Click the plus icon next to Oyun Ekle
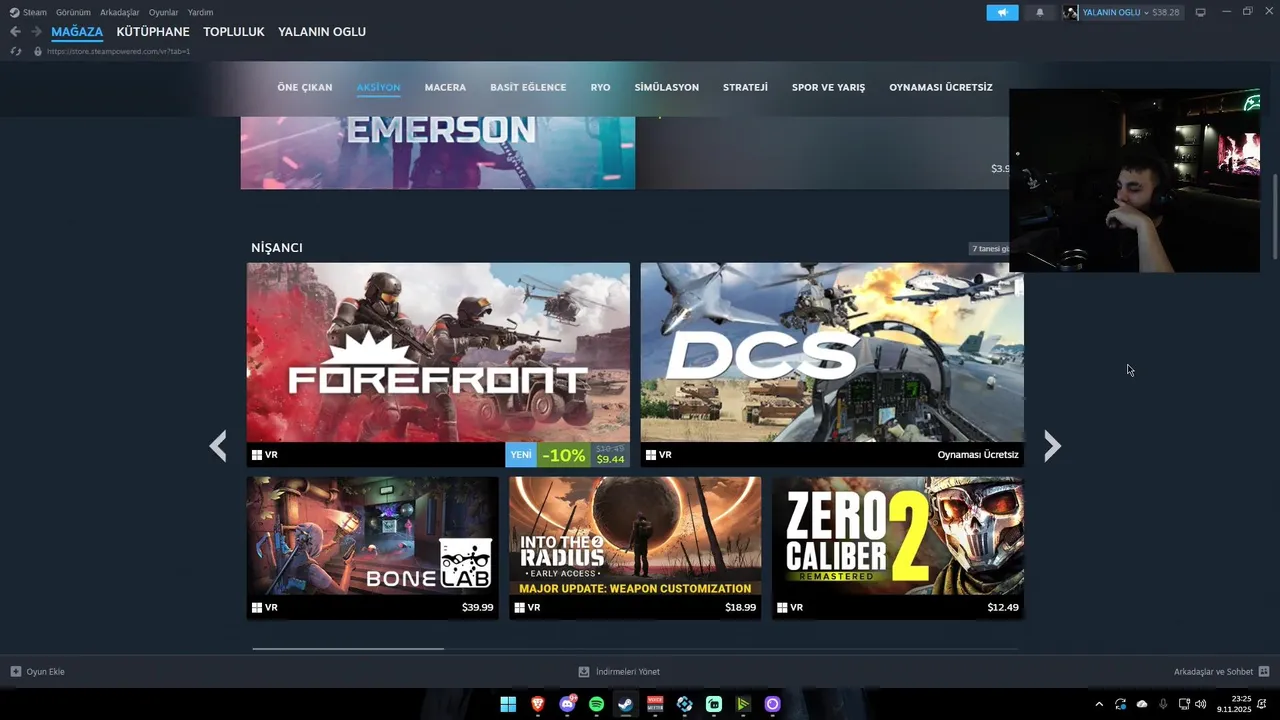This screenshot has width=1280, height=720. [15, 672]
